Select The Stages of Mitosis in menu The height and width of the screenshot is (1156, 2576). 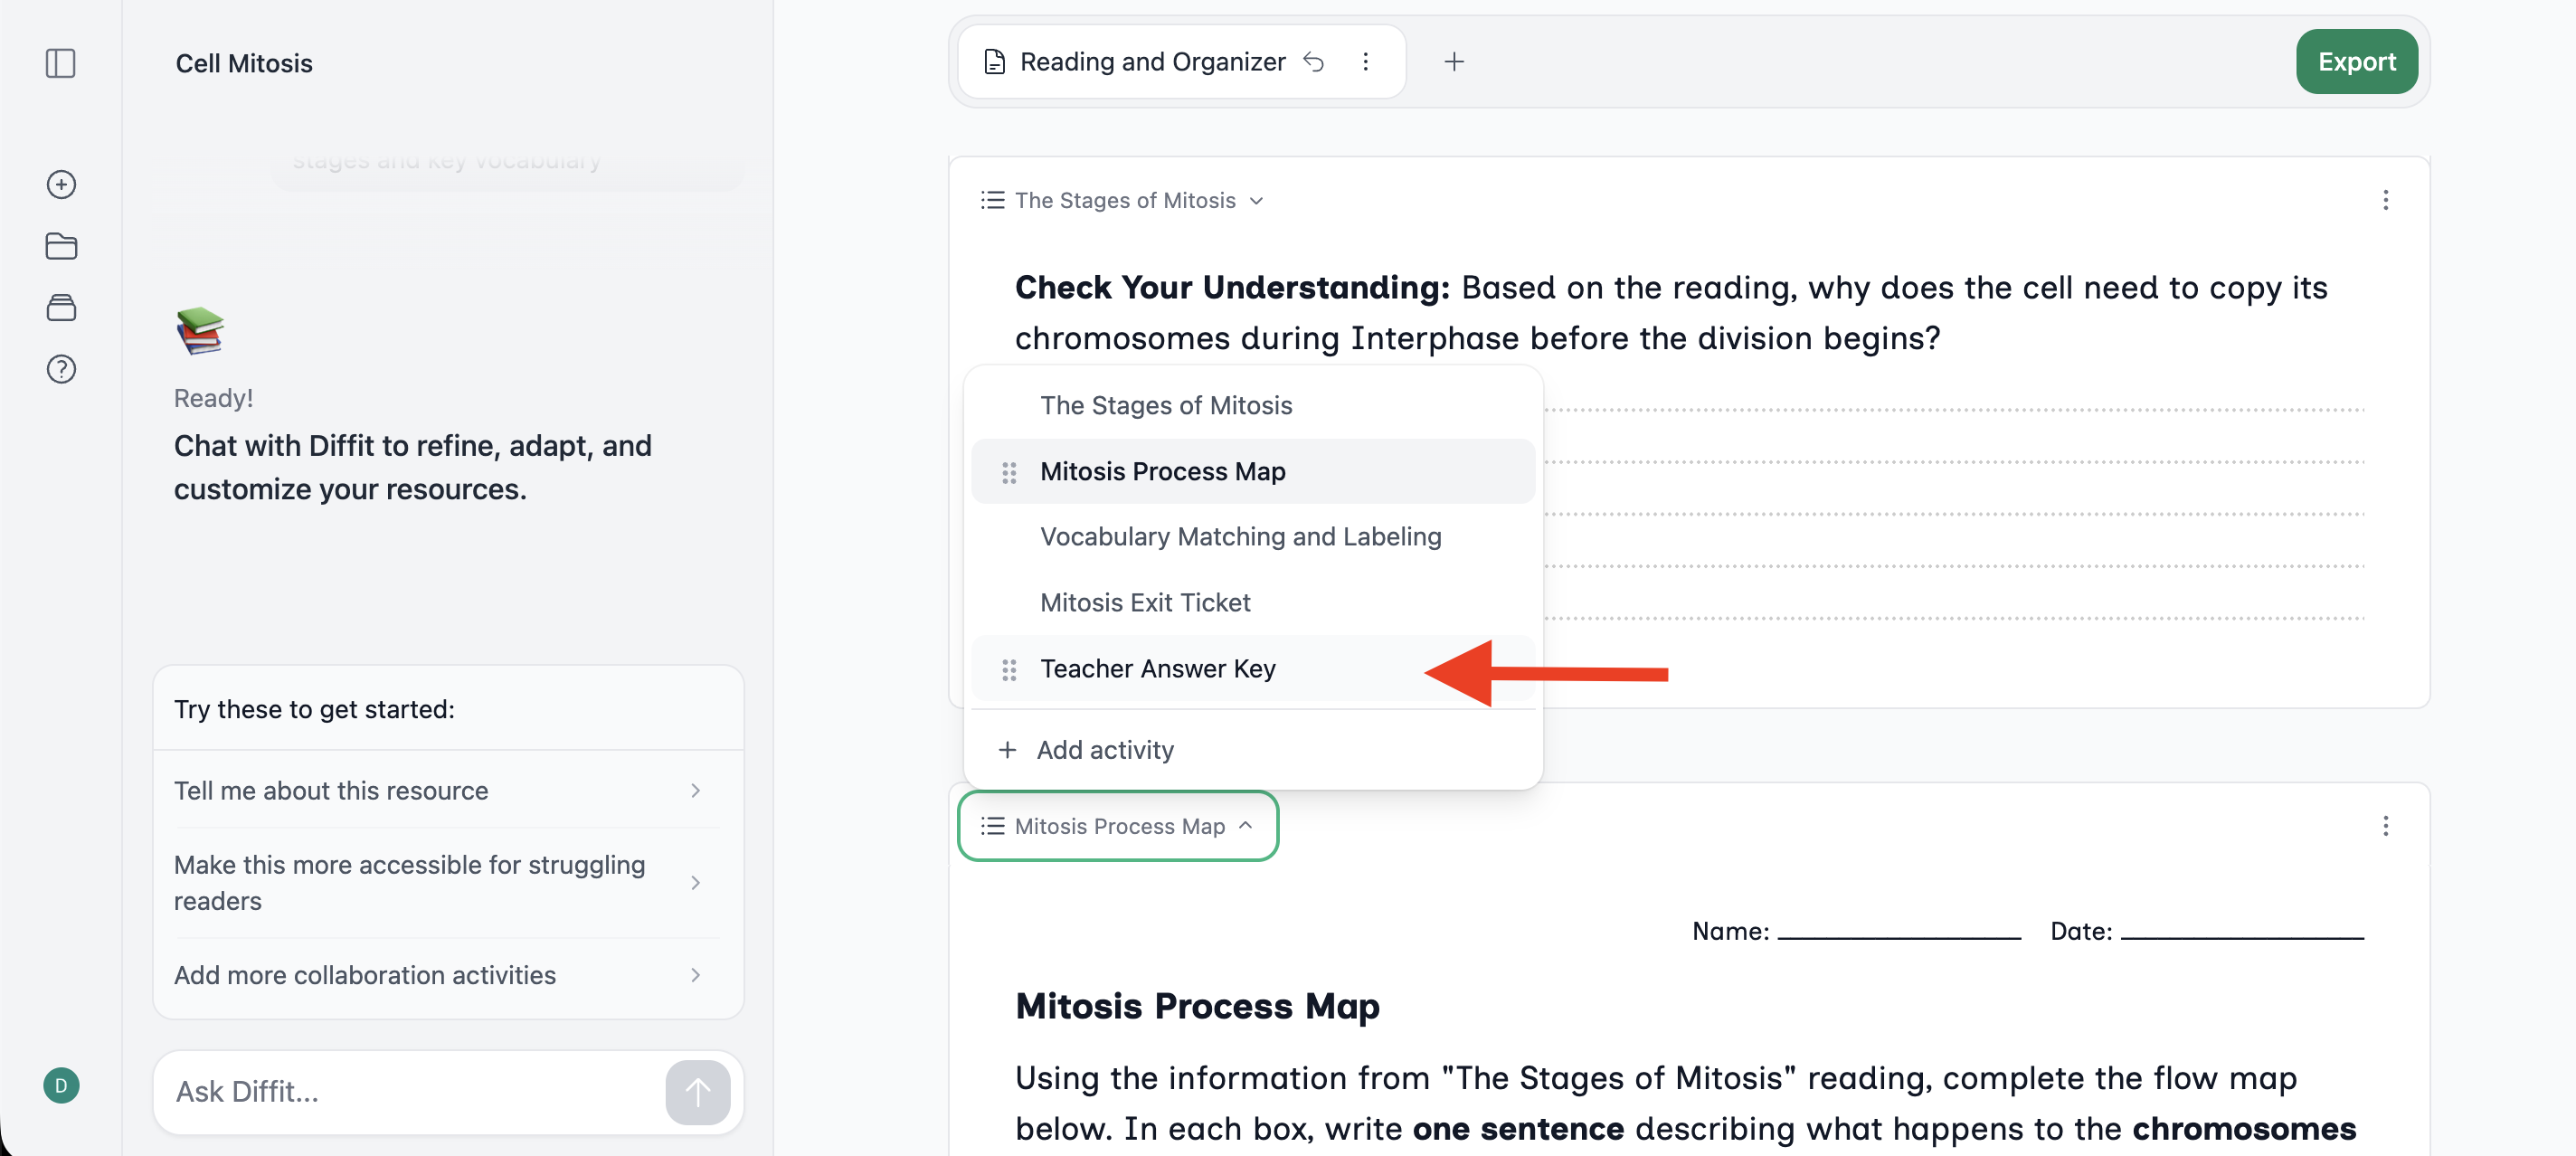1253,406
